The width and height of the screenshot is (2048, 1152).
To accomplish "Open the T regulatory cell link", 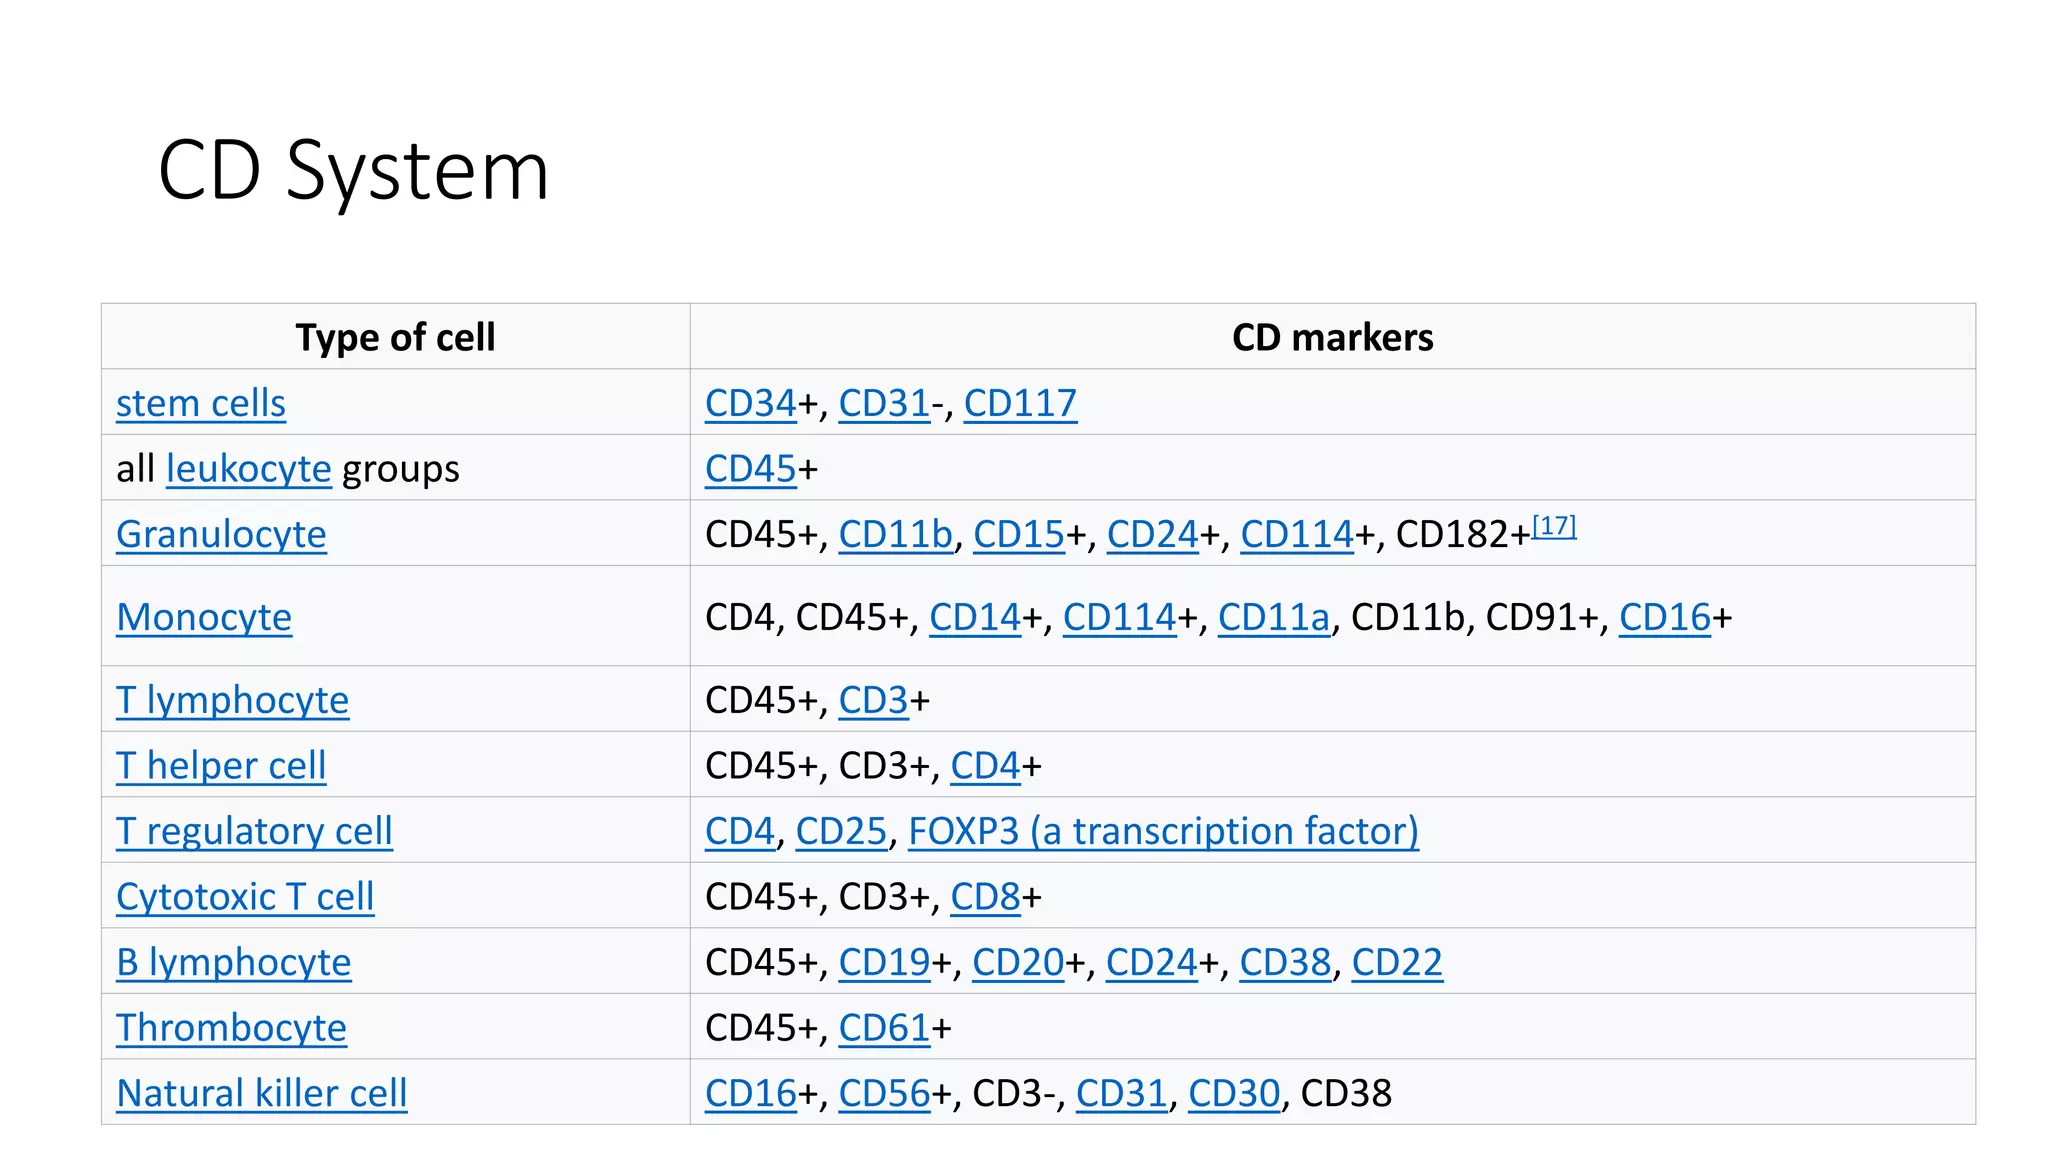I will 254,831.
